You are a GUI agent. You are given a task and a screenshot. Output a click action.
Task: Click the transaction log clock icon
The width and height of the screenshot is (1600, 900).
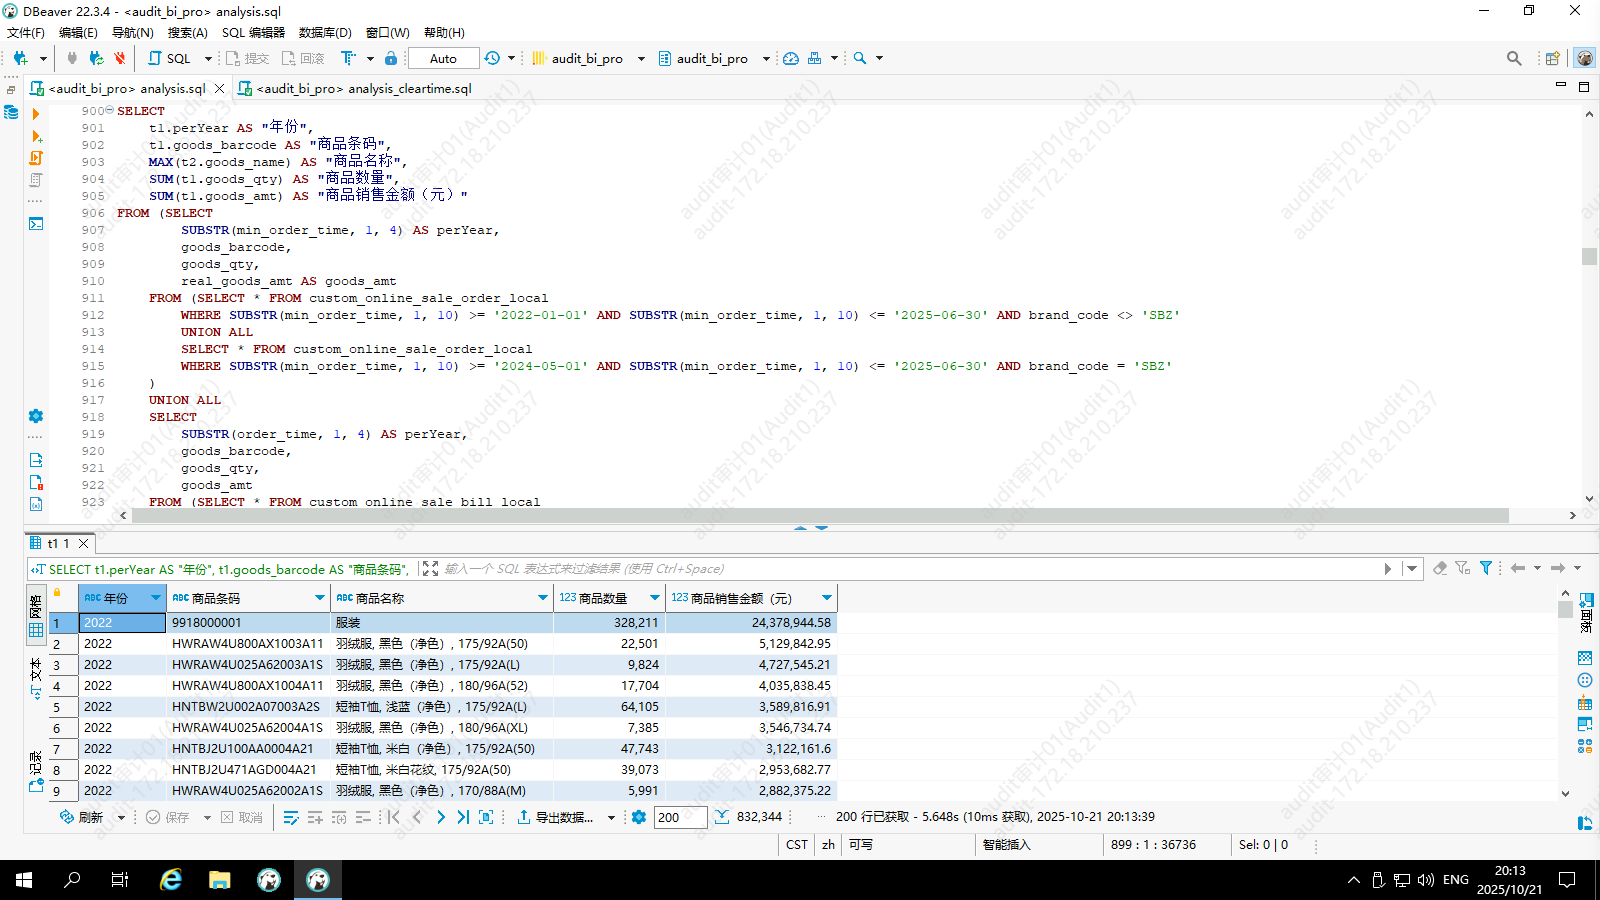coord(492,58)
